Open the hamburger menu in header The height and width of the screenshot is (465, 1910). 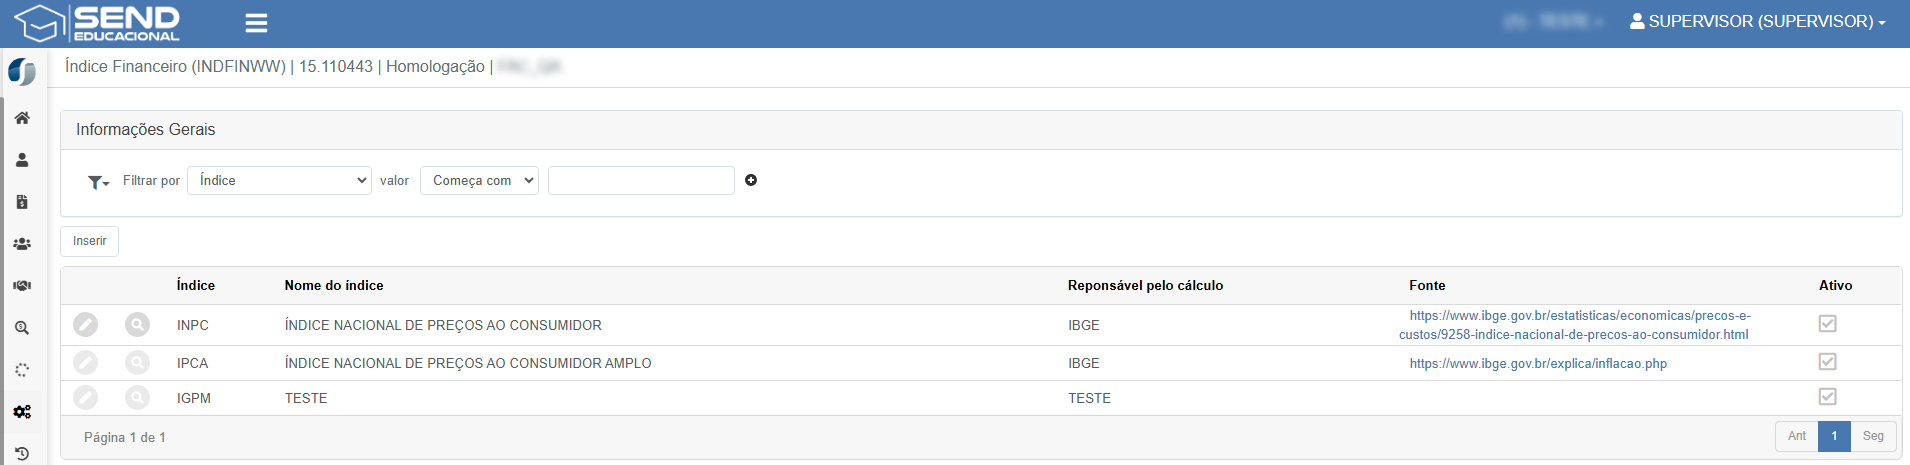coord(256,23)
